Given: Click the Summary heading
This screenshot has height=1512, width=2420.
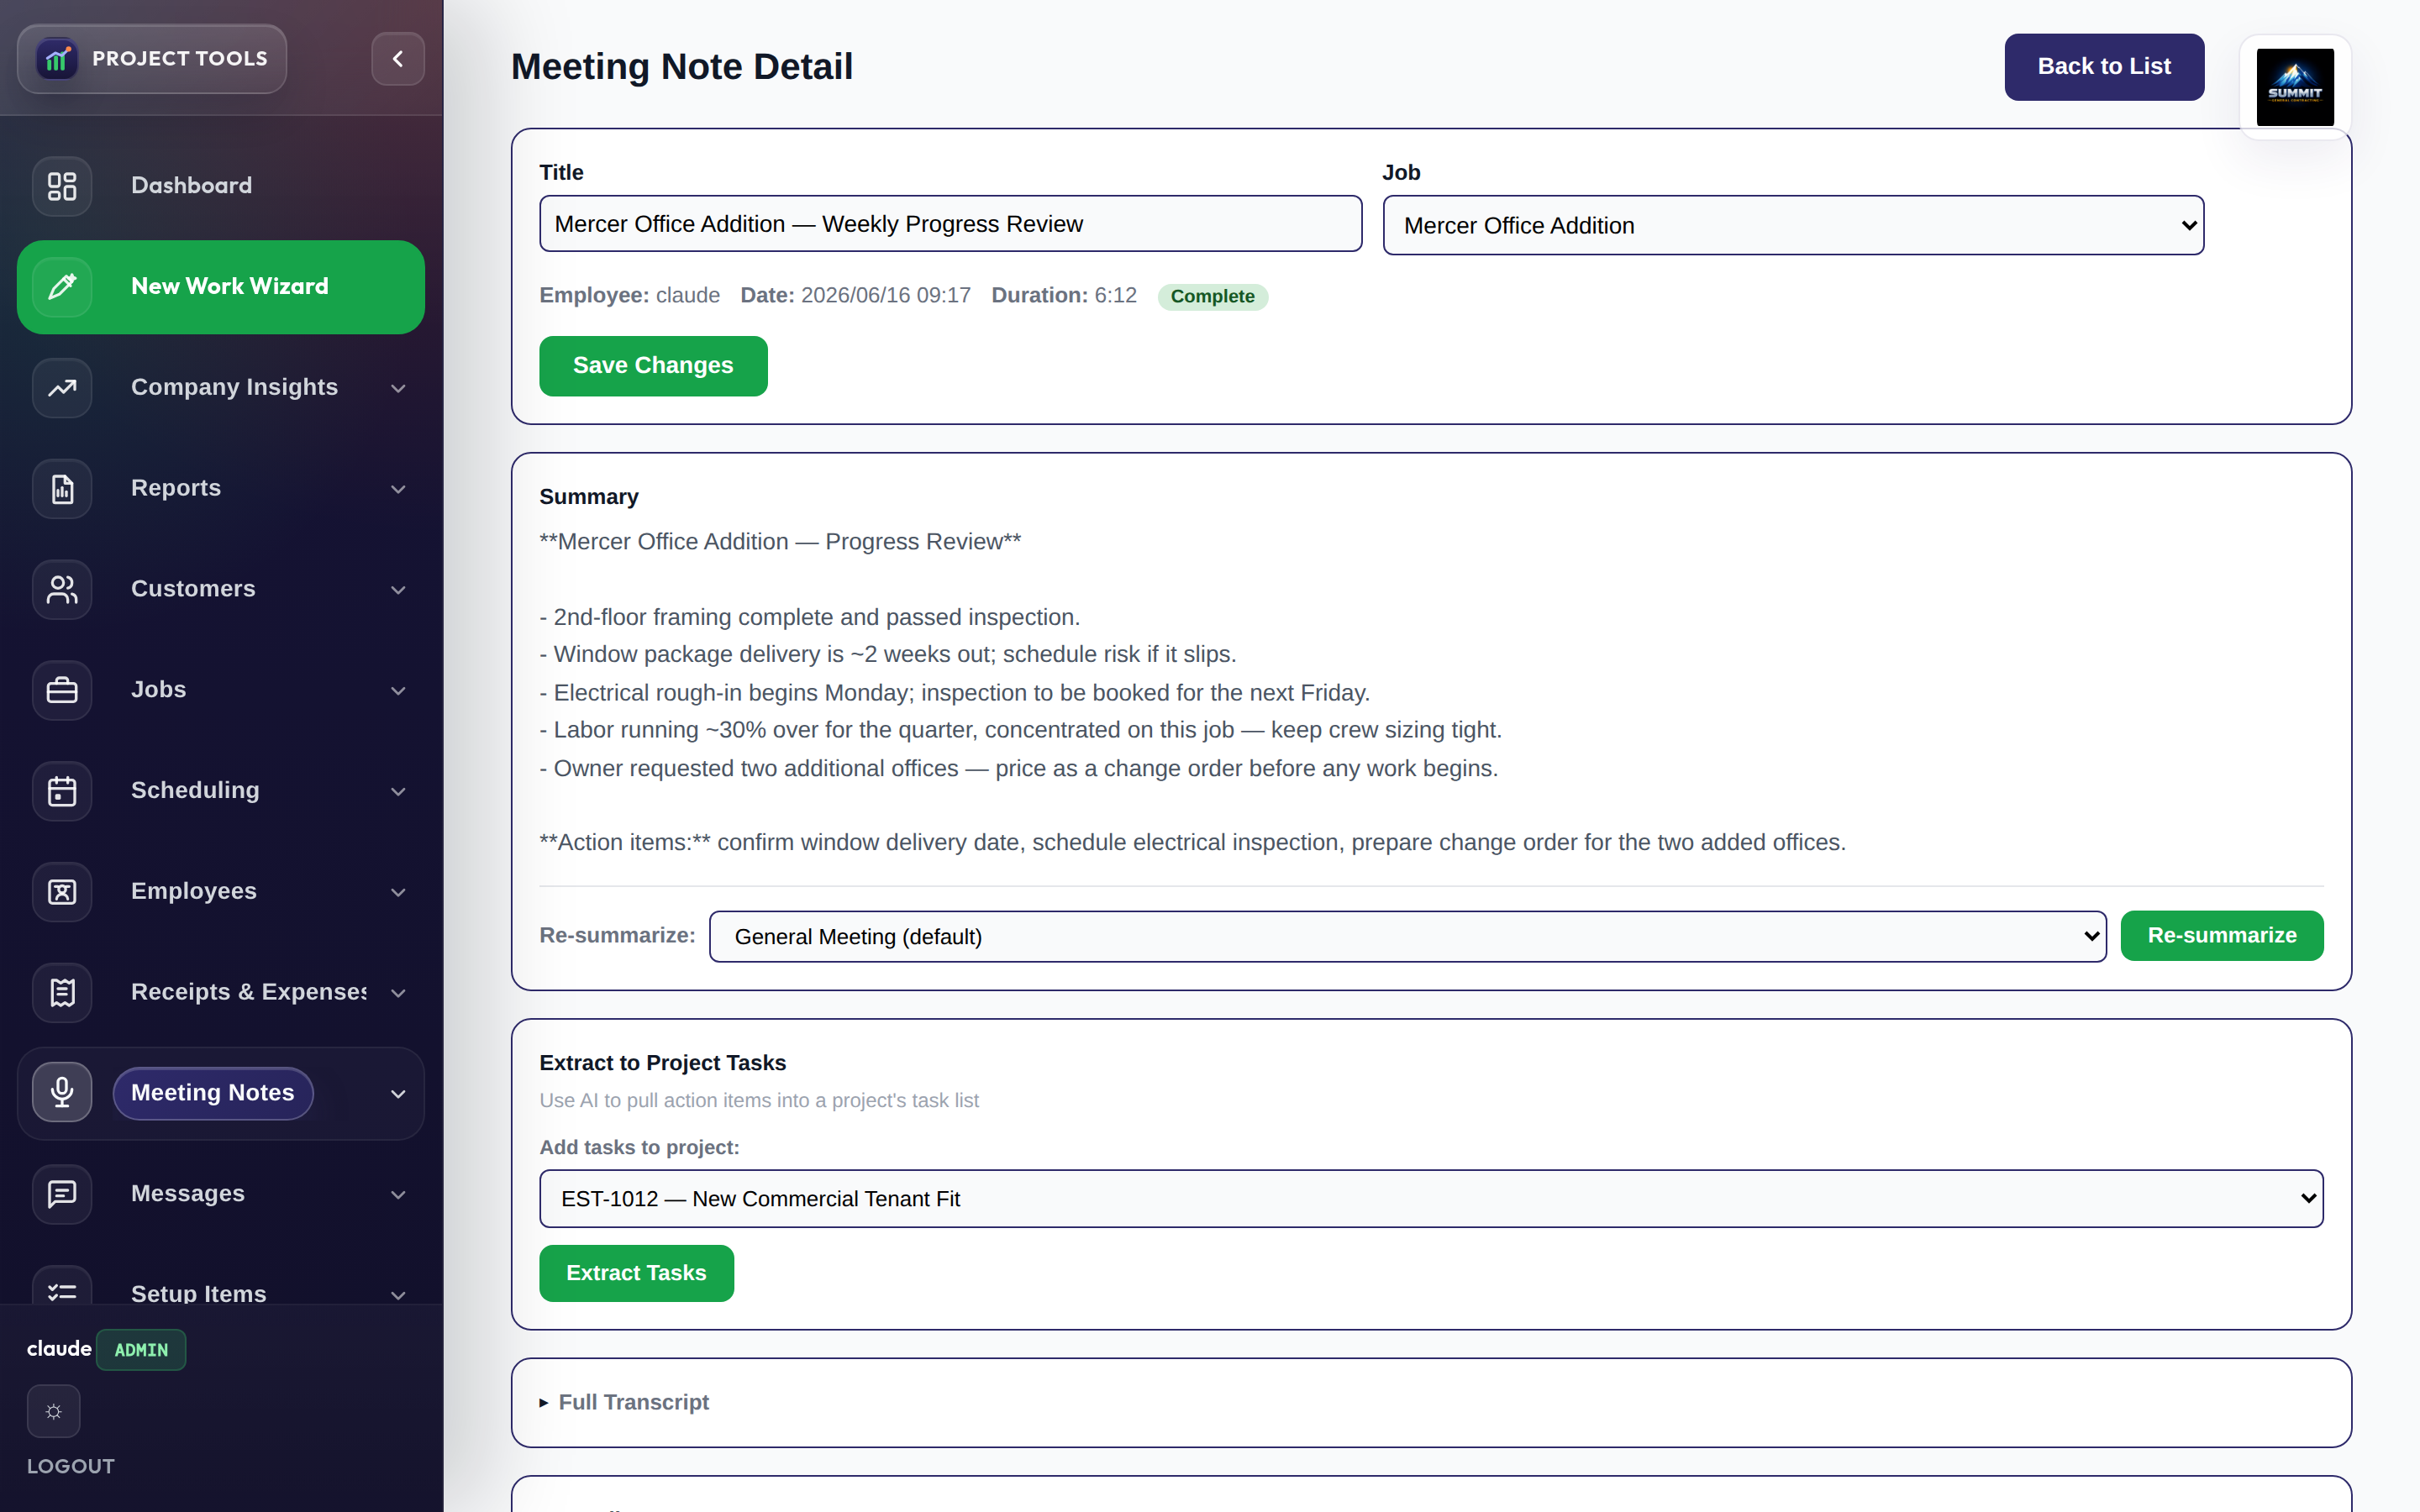Looking at the screenshot, I should pyautogui.click(x=589, y=497).
